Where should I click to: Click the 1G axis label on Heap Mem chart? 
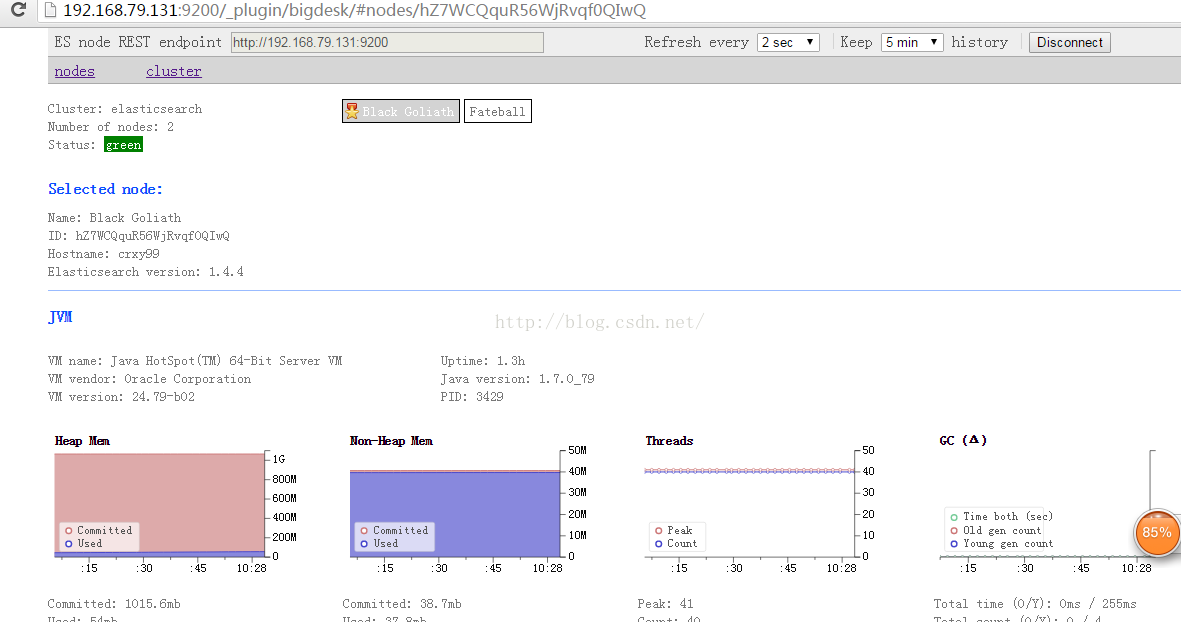click(279, 459)
